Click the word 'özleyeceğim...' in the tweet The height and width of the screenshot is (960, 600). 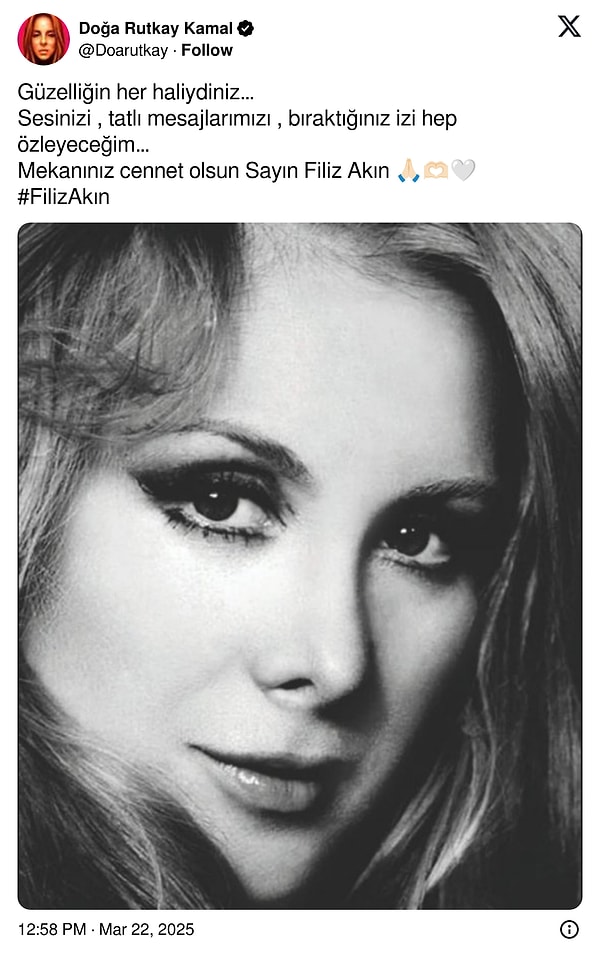[83, 144]
